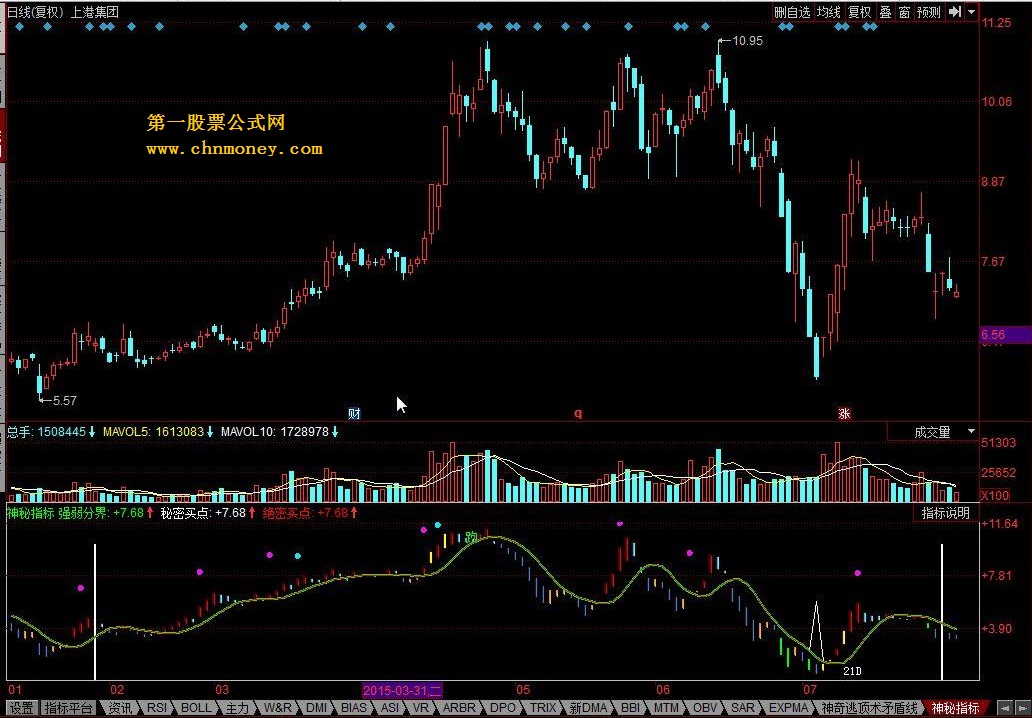Viewport: 1032px width, 718px height.
Task: Select the ARBR indicator tab
Action: (x=459, y=708)
